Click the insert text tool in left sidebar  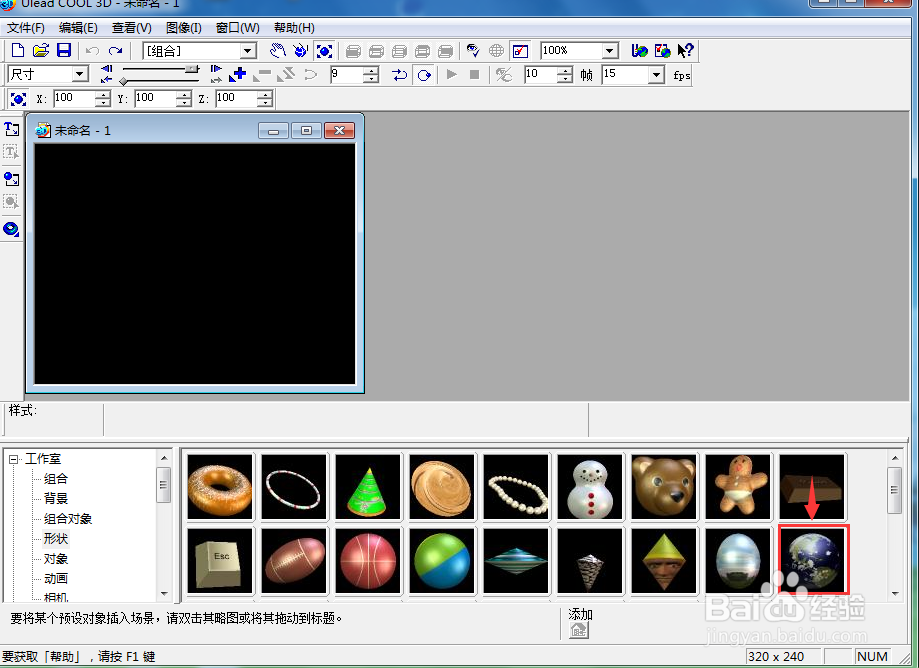click(11, 128)
